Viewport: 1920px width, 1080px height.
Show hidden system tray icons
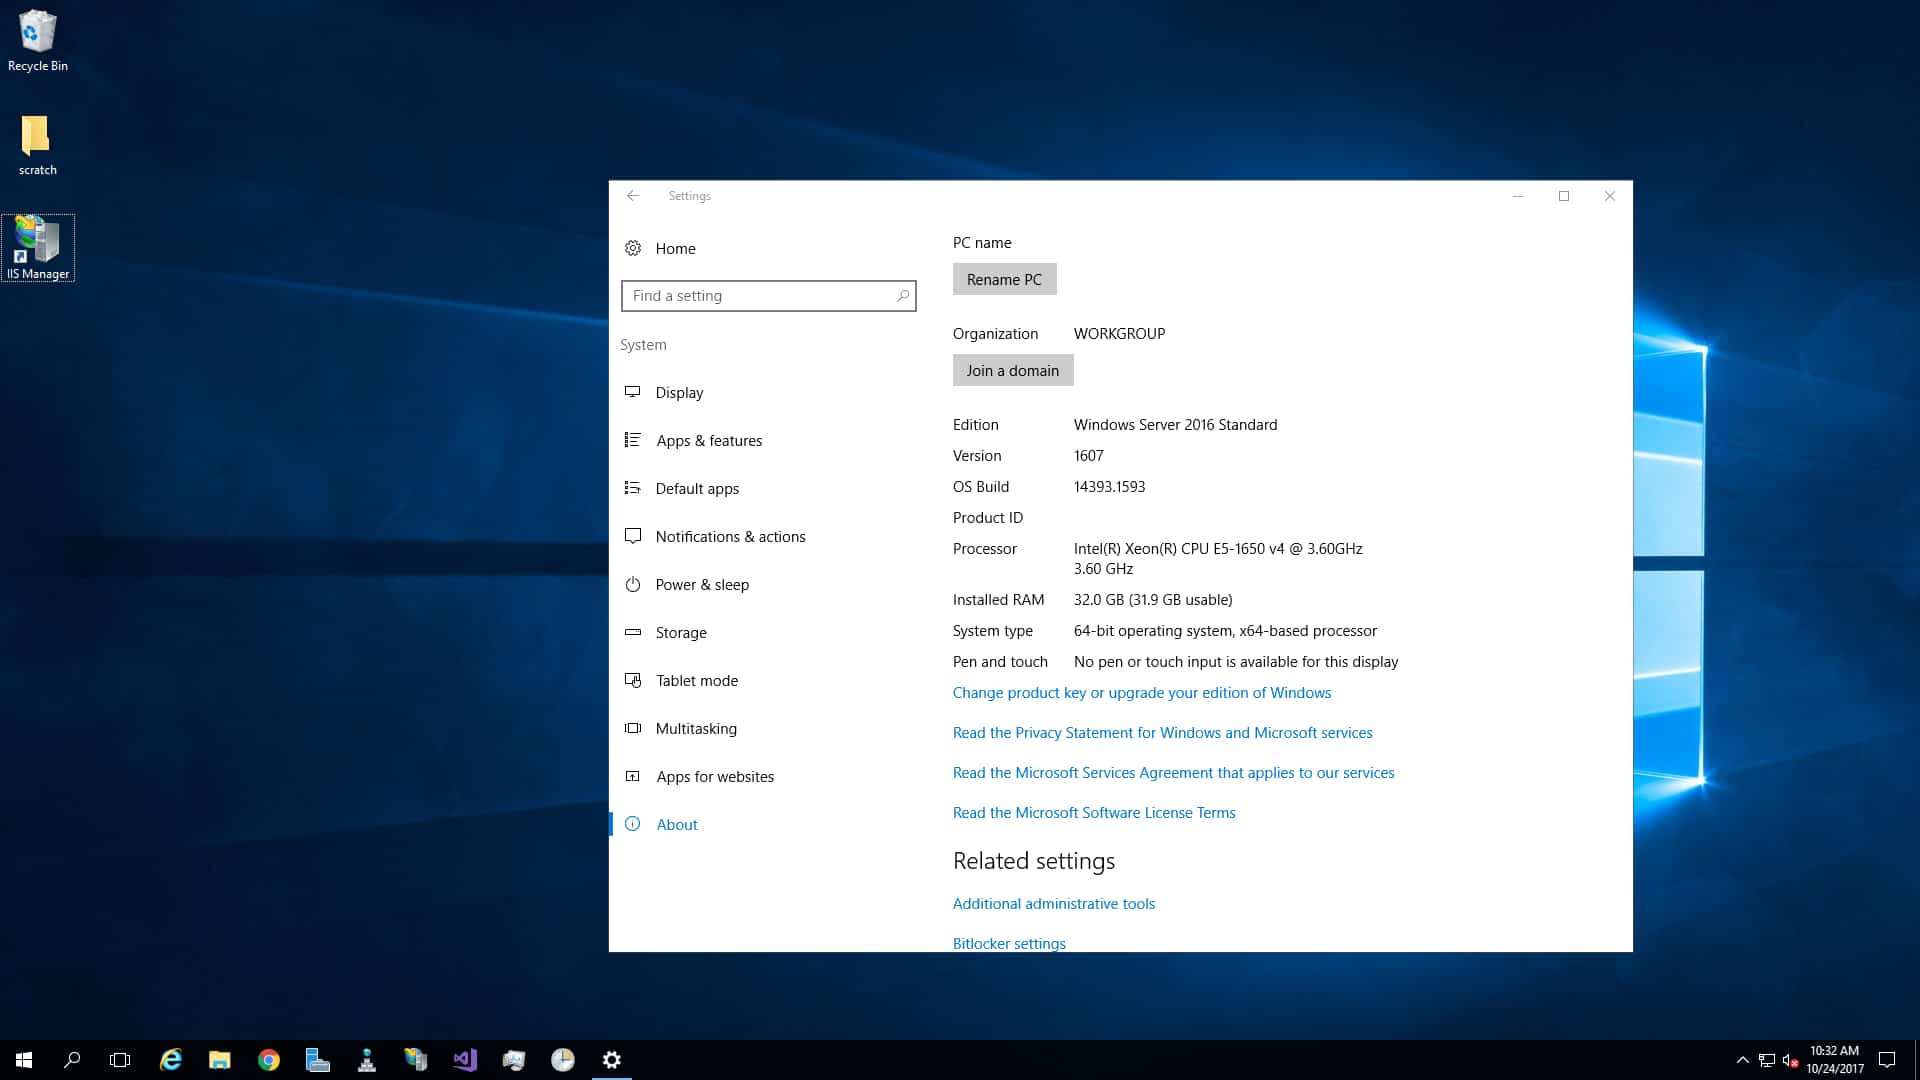point(1743,1060)
